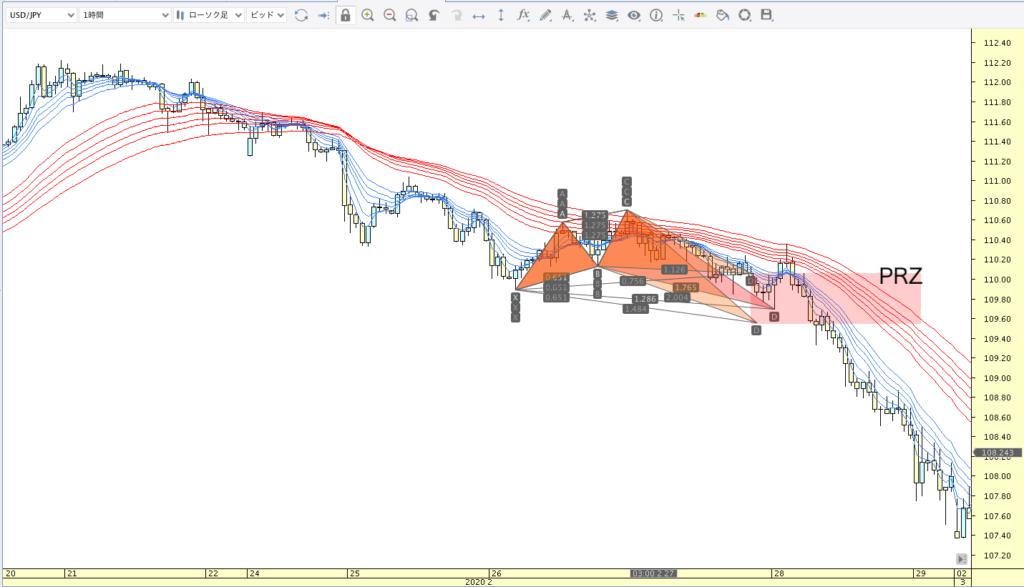Select the text annotation tool

click(567, 15)
